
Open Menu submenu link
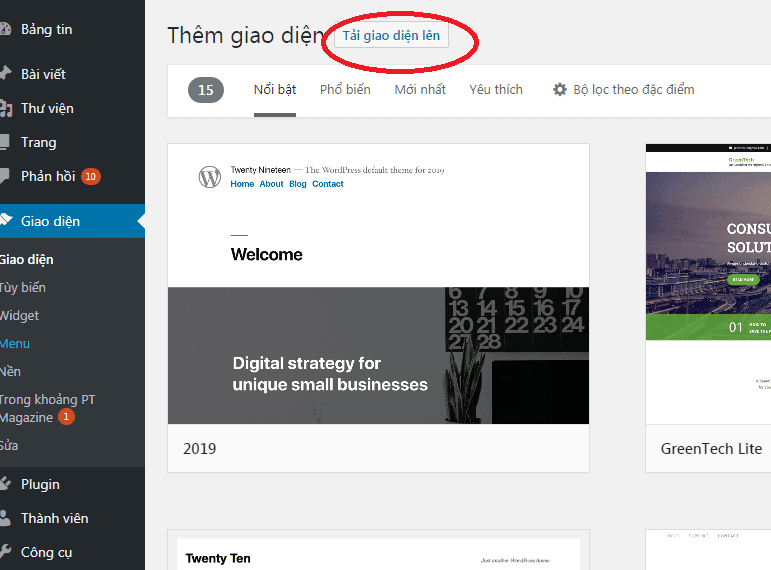coord(15,344)
